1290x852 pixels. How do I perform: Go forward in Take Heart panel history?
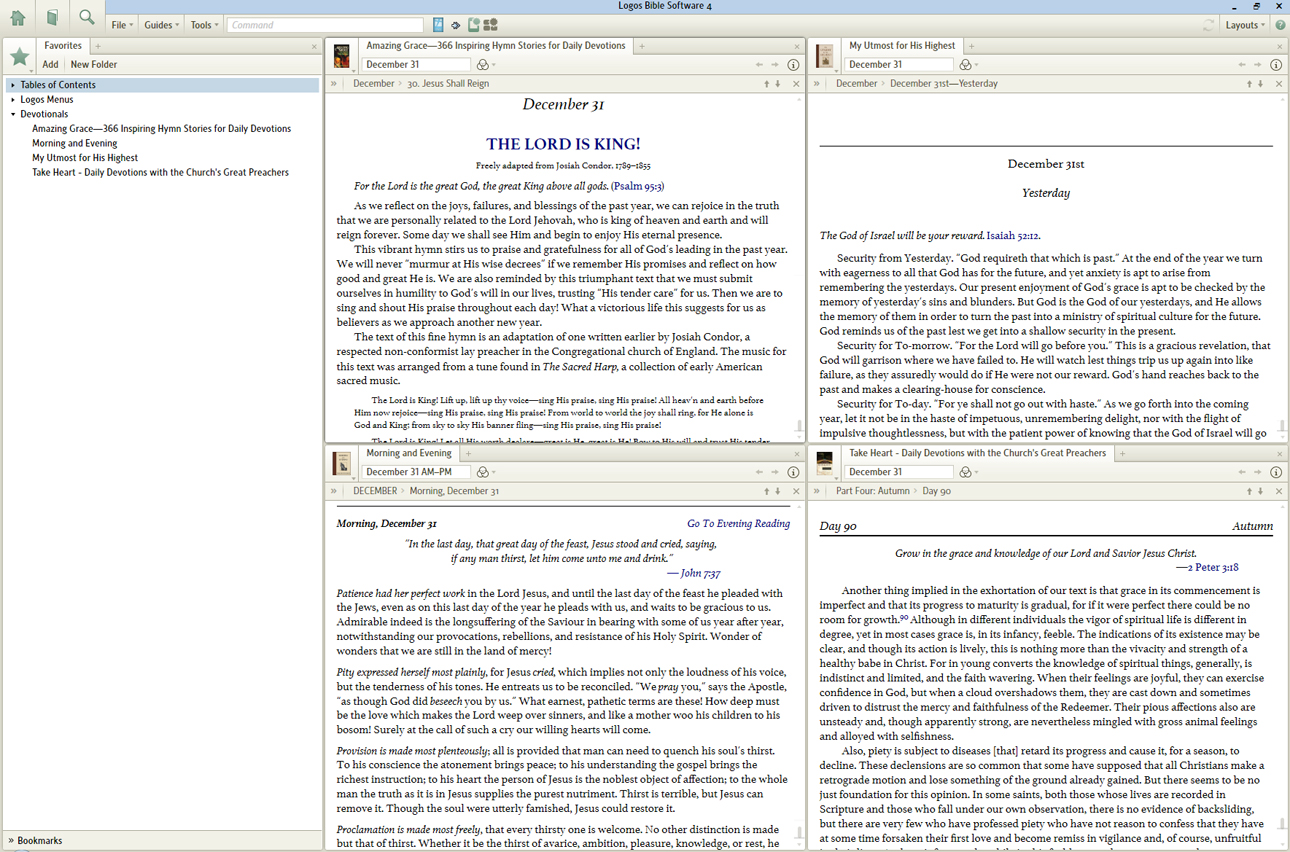(1258, 472)
